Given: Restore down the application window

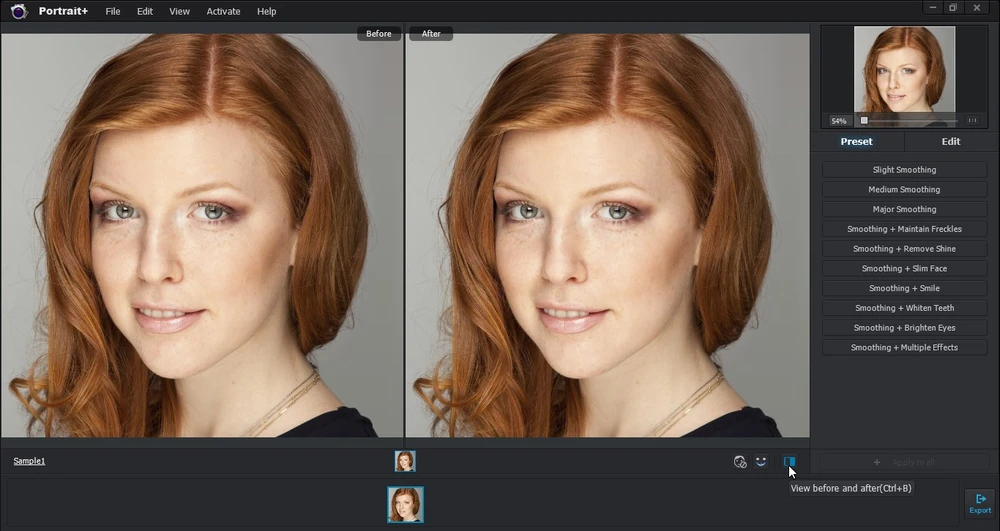Looking at the screenshot, I should [953, 8].
